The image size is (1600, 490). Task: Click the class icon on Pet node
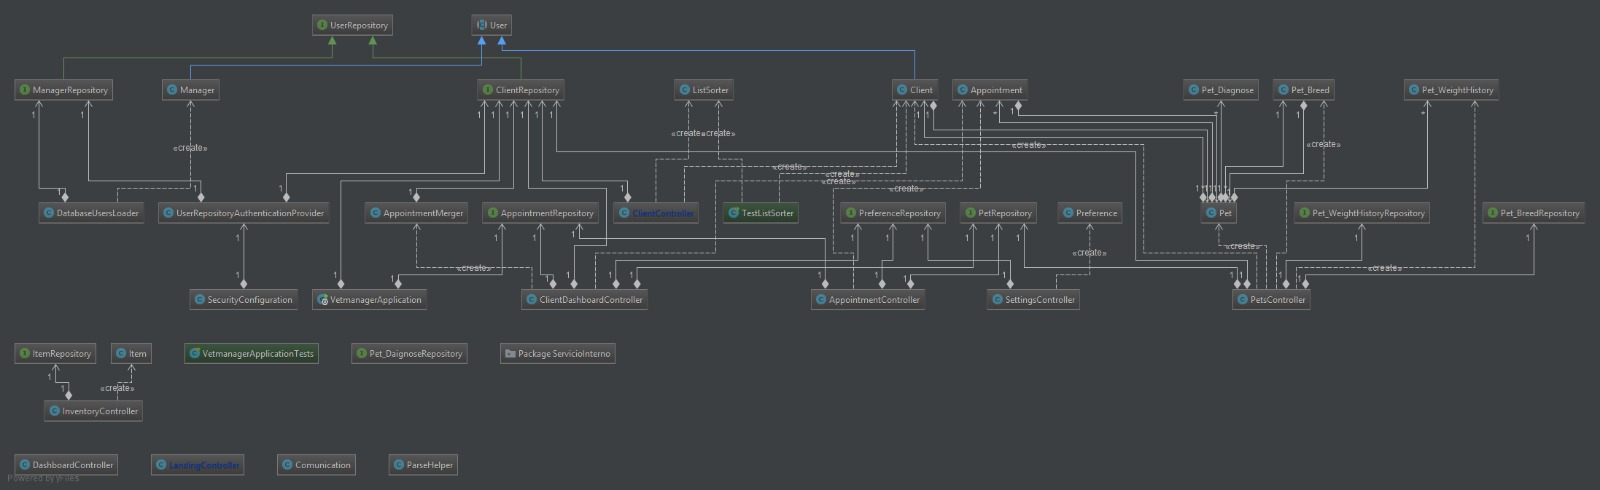pos(1211,213)
